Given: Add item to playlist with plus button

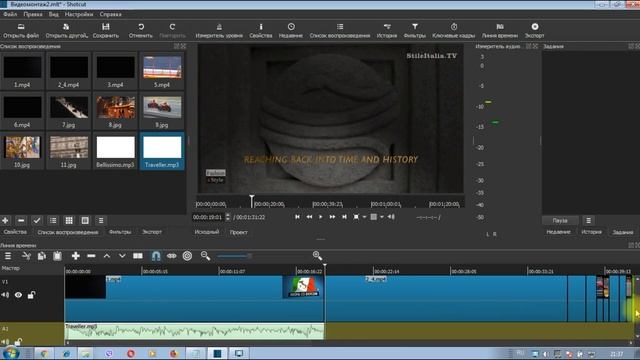Looking at the screenshot, I should point(5,220).
